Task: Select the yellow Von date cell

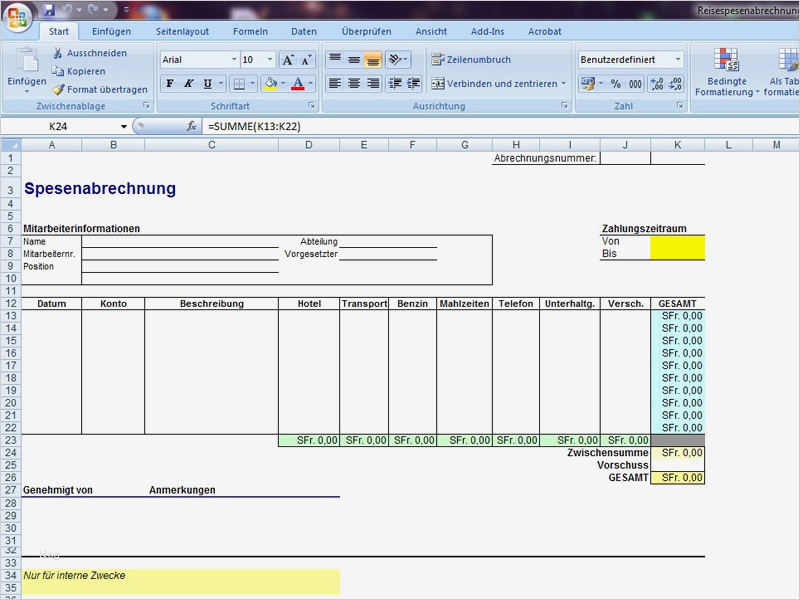Action: point(678,241)
